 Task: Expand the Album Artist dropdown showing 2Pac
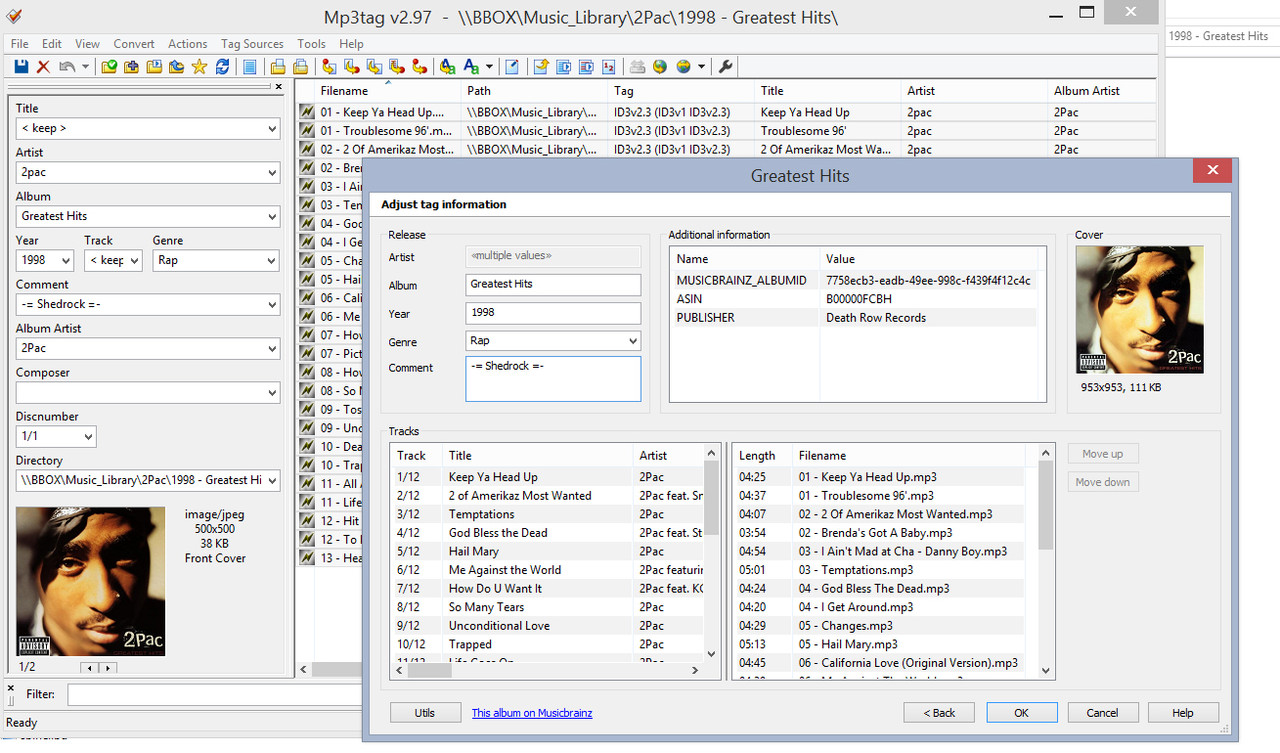pyautogui.click(x=271, y=349)
